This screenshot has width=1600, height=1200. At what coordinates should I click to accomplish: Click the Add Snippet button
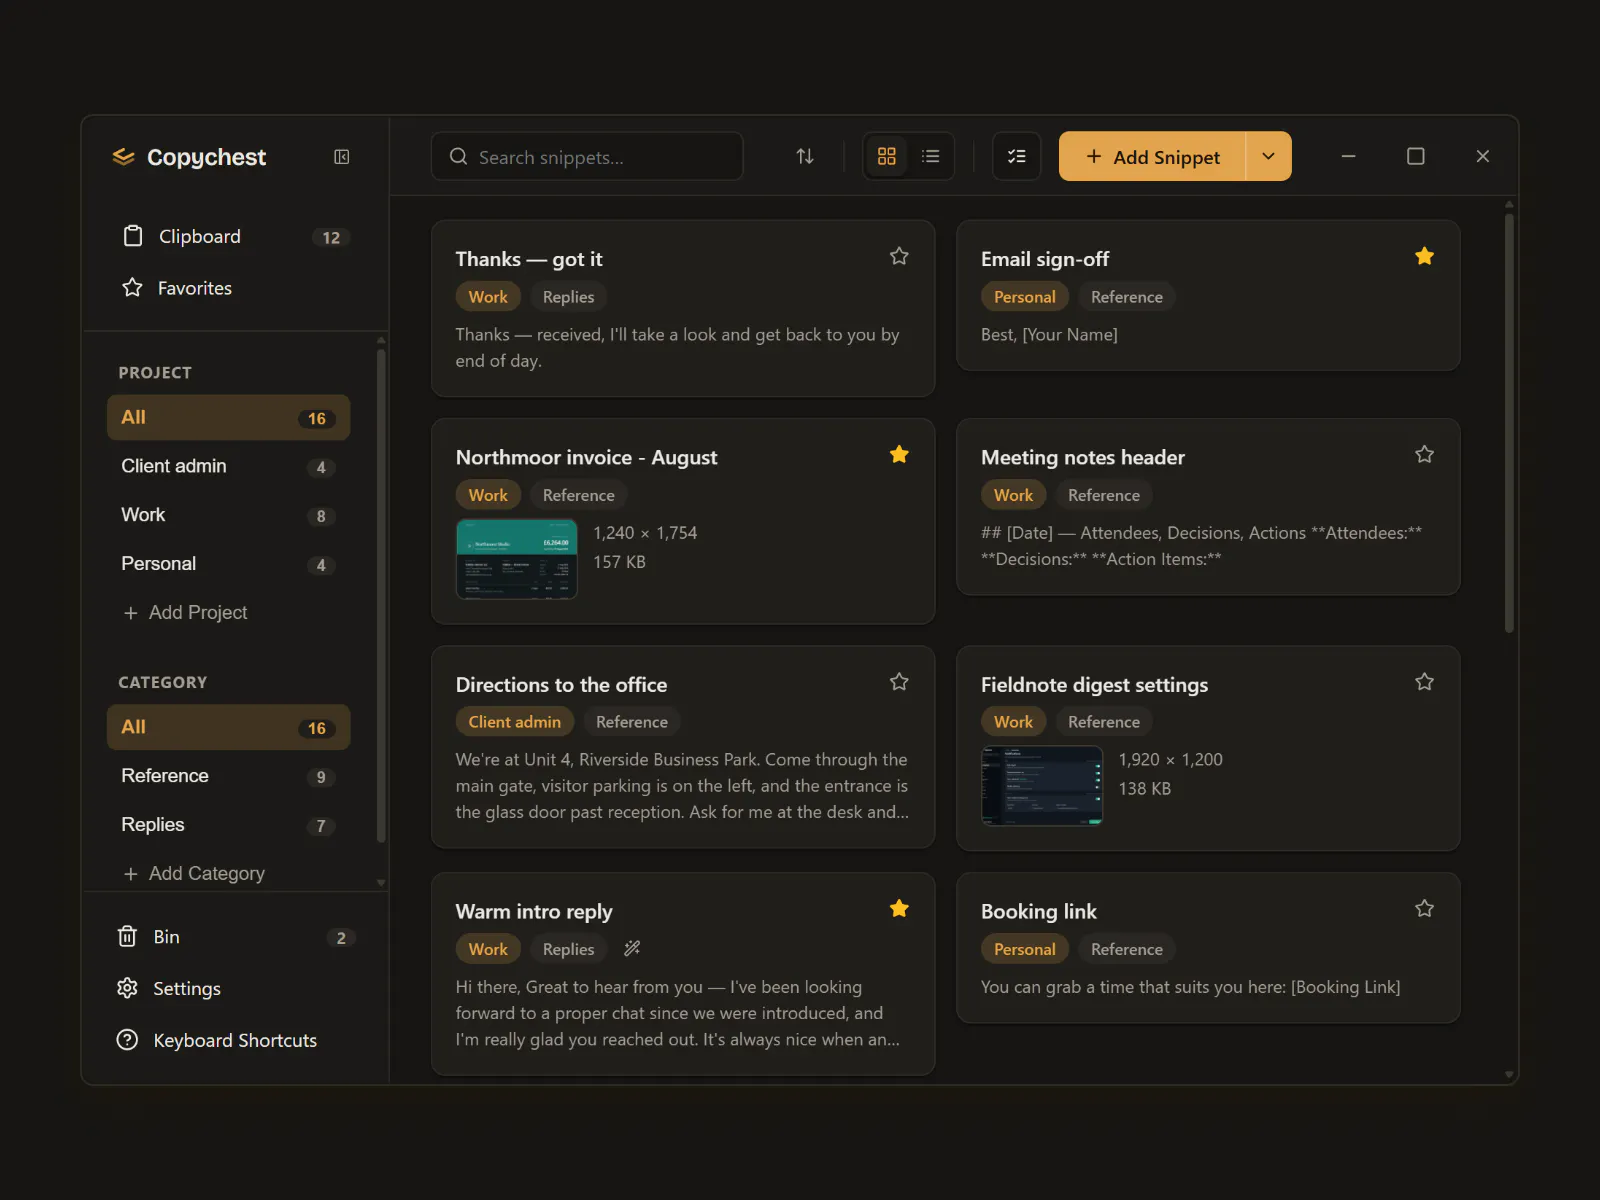[1152, 156]
